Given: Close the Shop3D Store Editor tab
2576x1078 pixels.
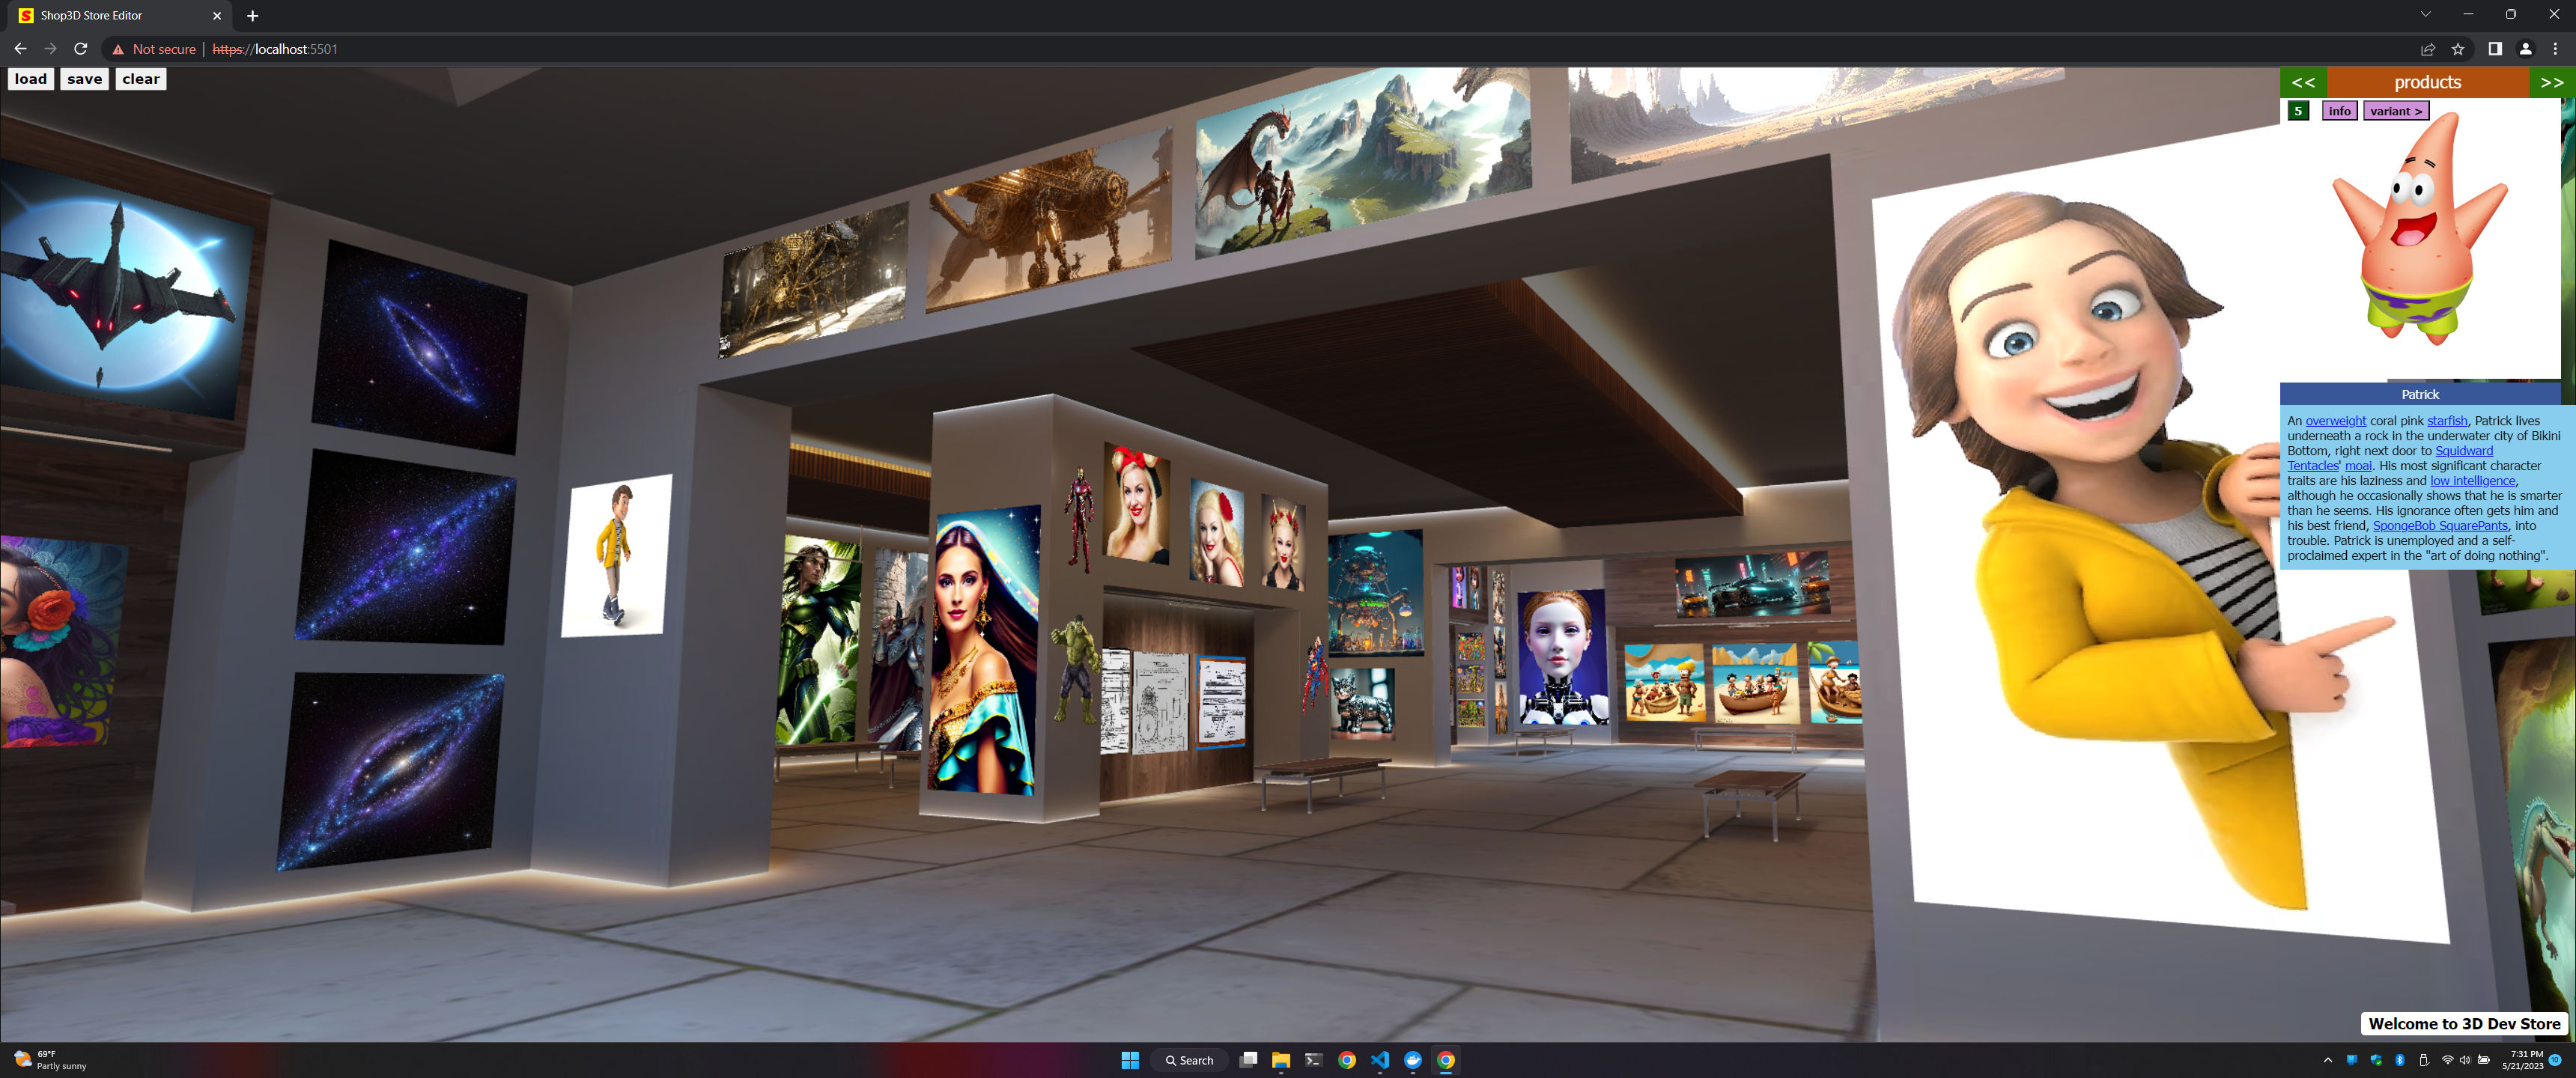Looking at the screenshot, I should [217, 16].
